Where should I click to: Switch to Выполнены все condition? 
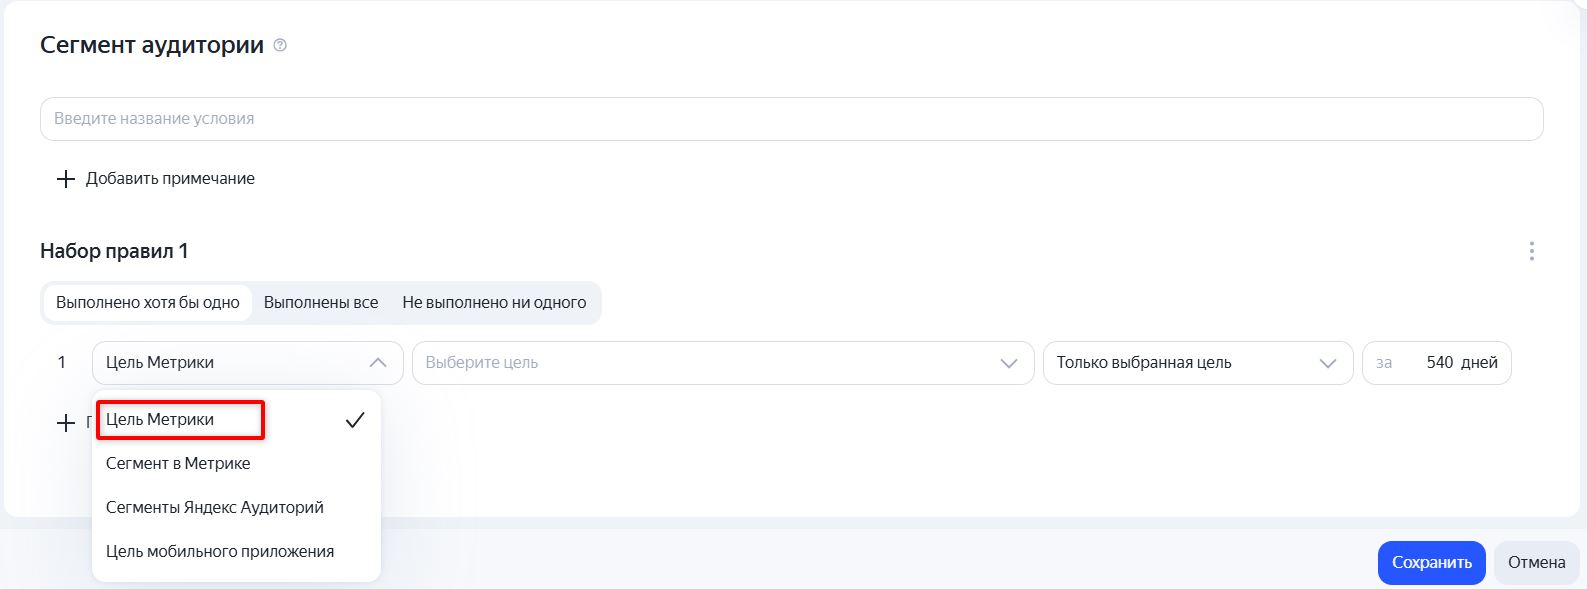click(x=321, y=303)
